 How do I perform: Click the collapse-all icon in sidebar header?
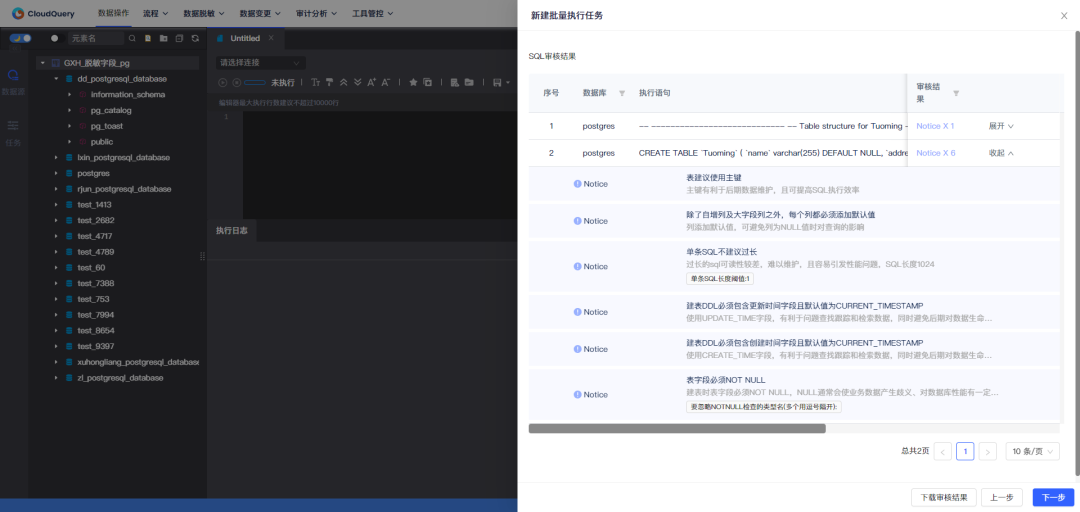point(180,39)
